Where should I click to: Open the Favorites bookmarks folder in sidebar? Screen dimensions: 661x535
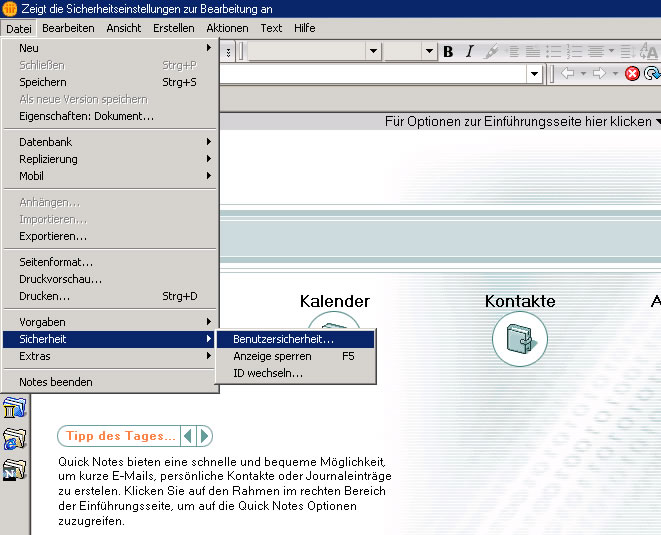pos(15,406)
